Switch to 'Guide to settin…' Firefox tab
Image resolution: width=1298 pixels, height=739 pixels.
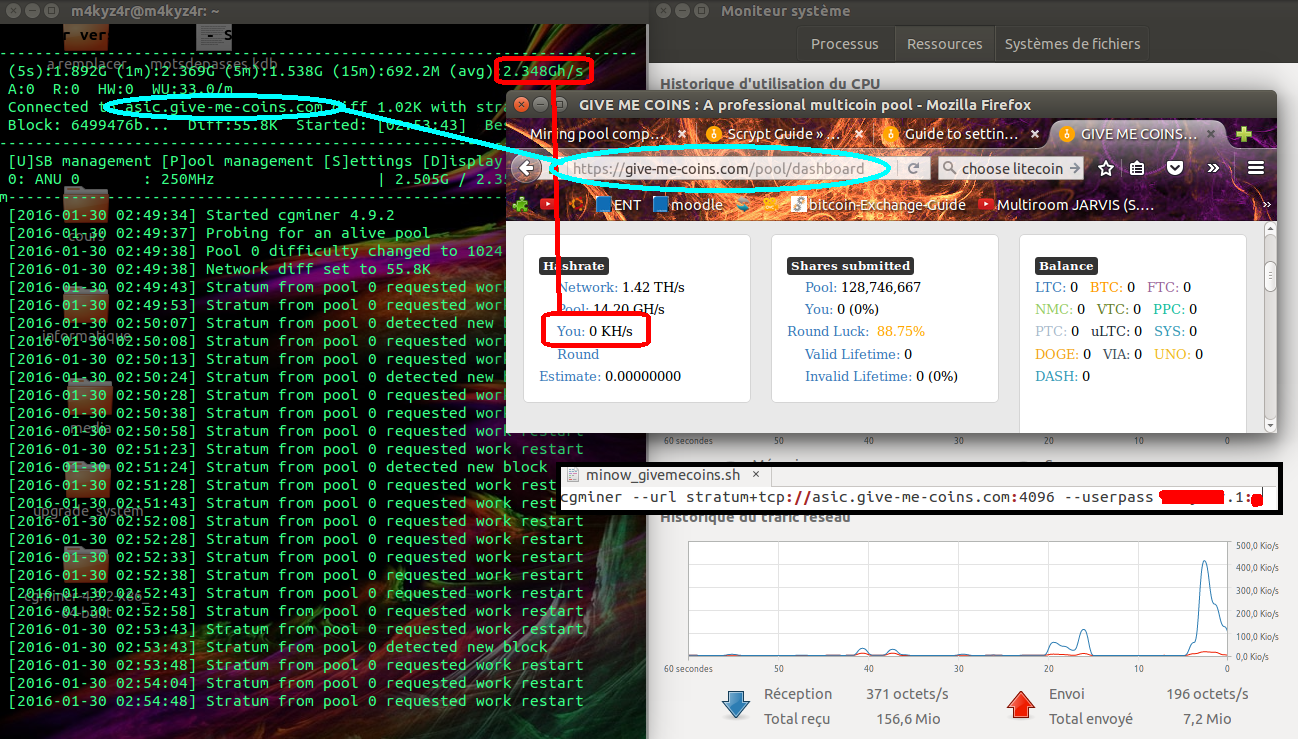tap(958, 134)
